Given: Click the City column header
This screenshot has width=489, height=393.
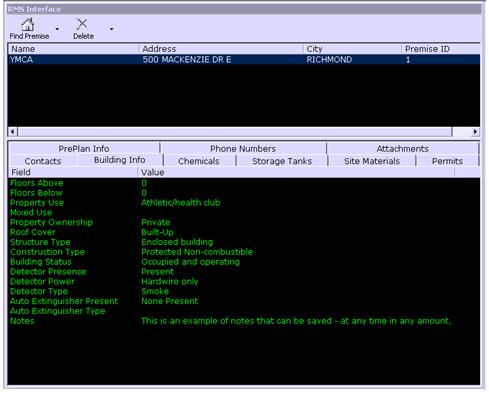Looking at the screenshot, I should coord(352,49).
